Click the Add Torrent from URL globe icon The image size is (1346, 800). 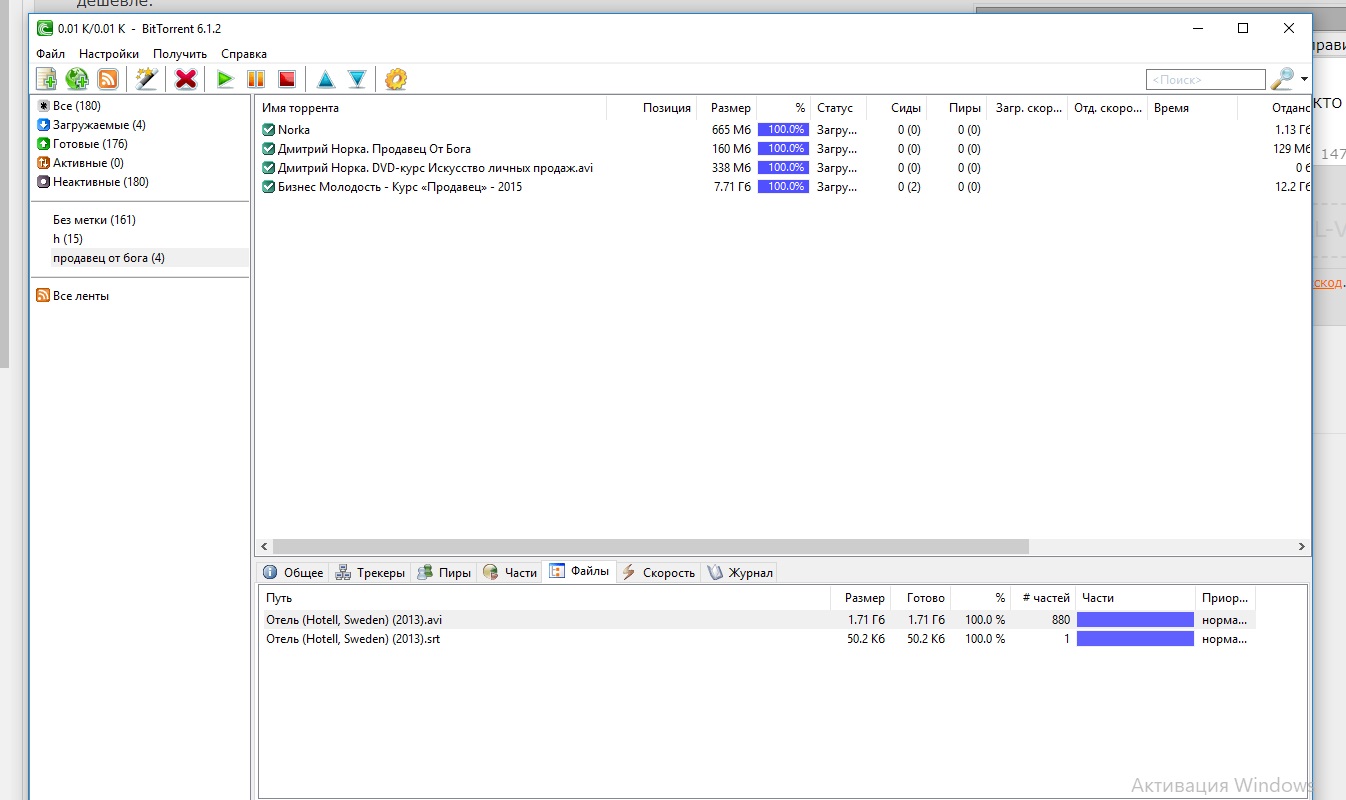pos(77,79)
